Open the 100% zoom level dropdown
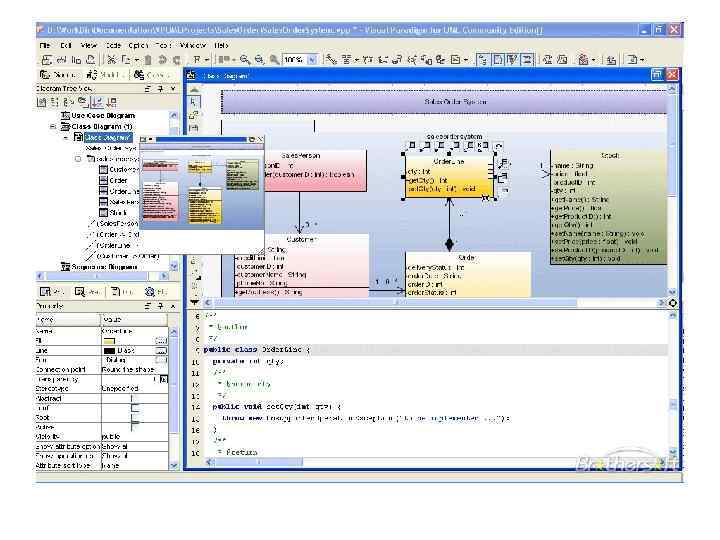This screenshot has height=540, width=720. tap(312, 60)
